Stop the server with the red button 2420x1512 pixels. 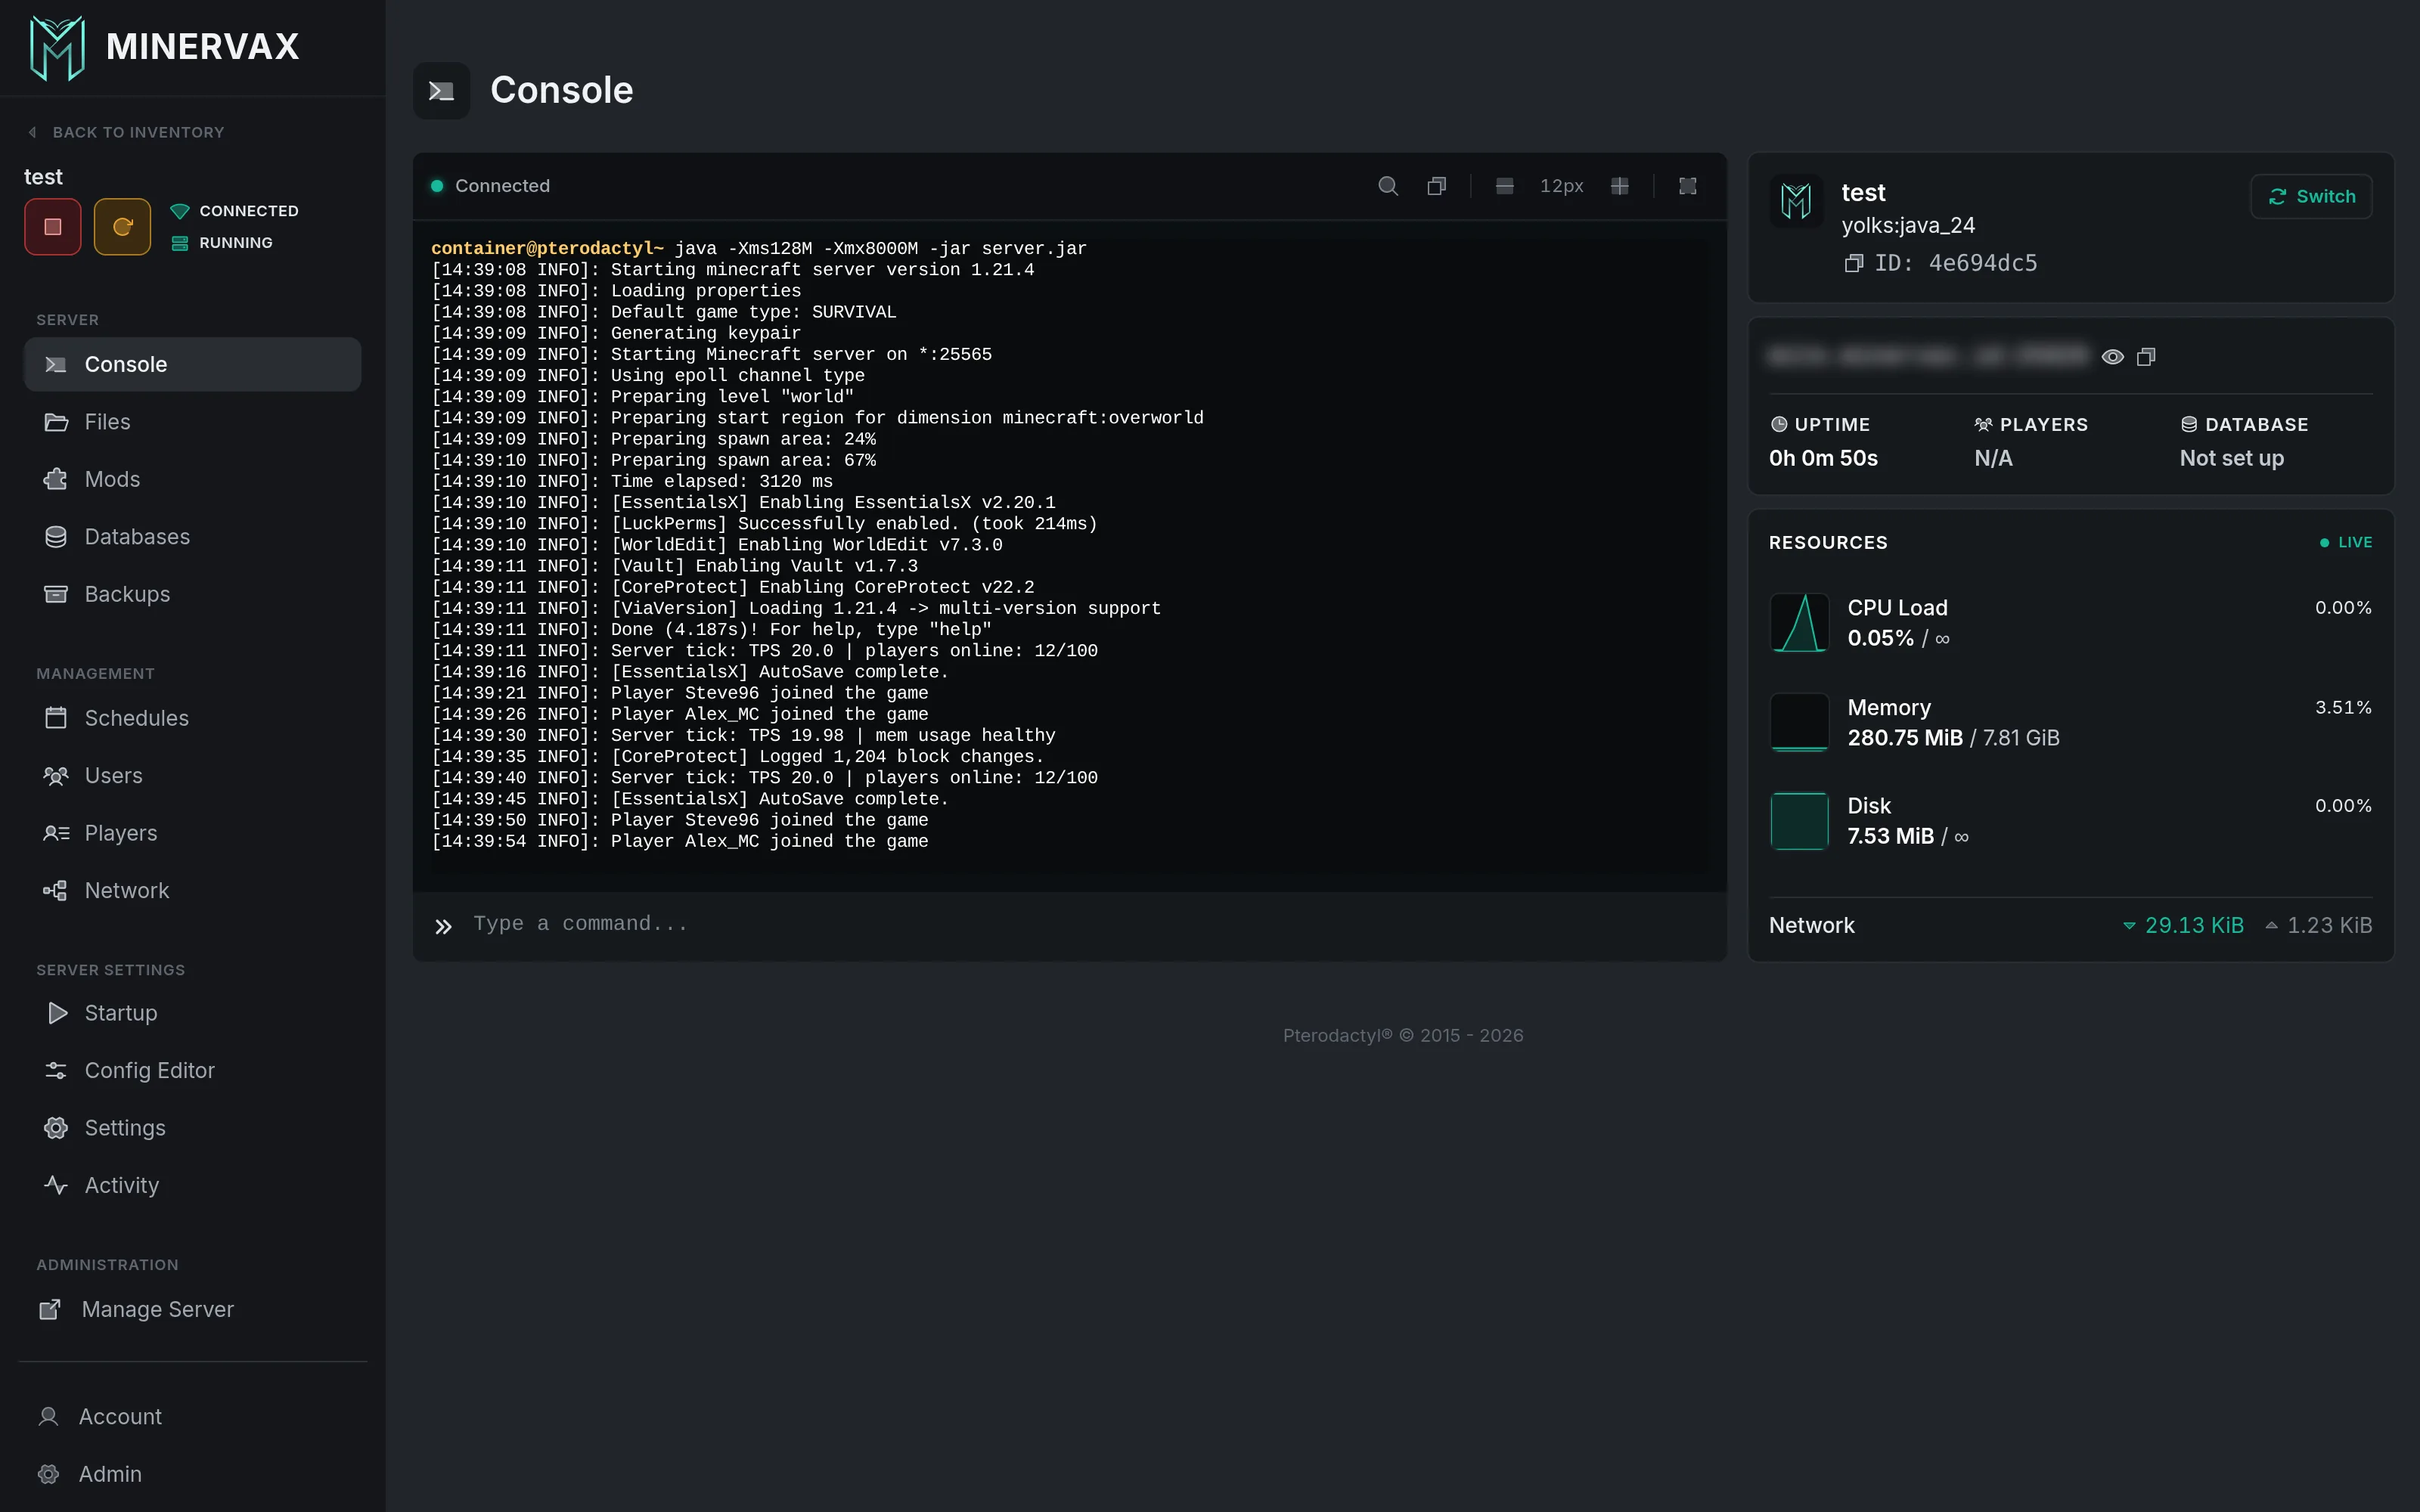(x=53, y=227)
